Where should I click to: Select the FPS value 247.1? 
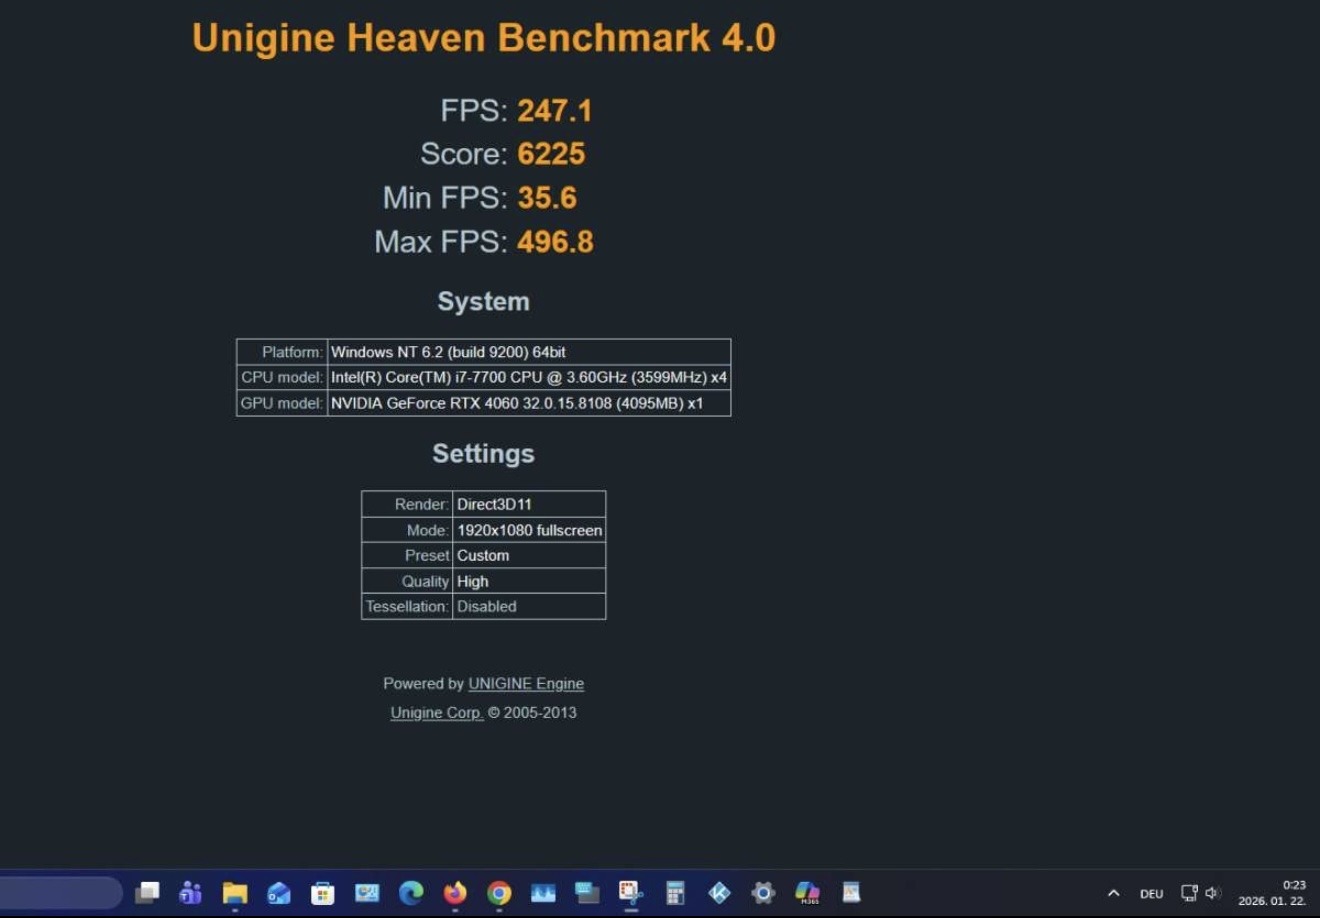555,110
